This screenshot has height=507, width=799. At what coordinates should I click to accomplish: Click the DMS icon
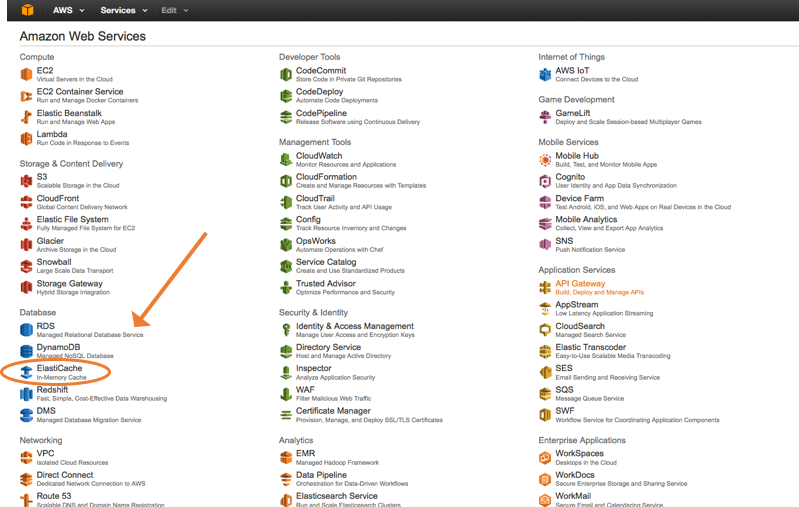click(26, 415)
